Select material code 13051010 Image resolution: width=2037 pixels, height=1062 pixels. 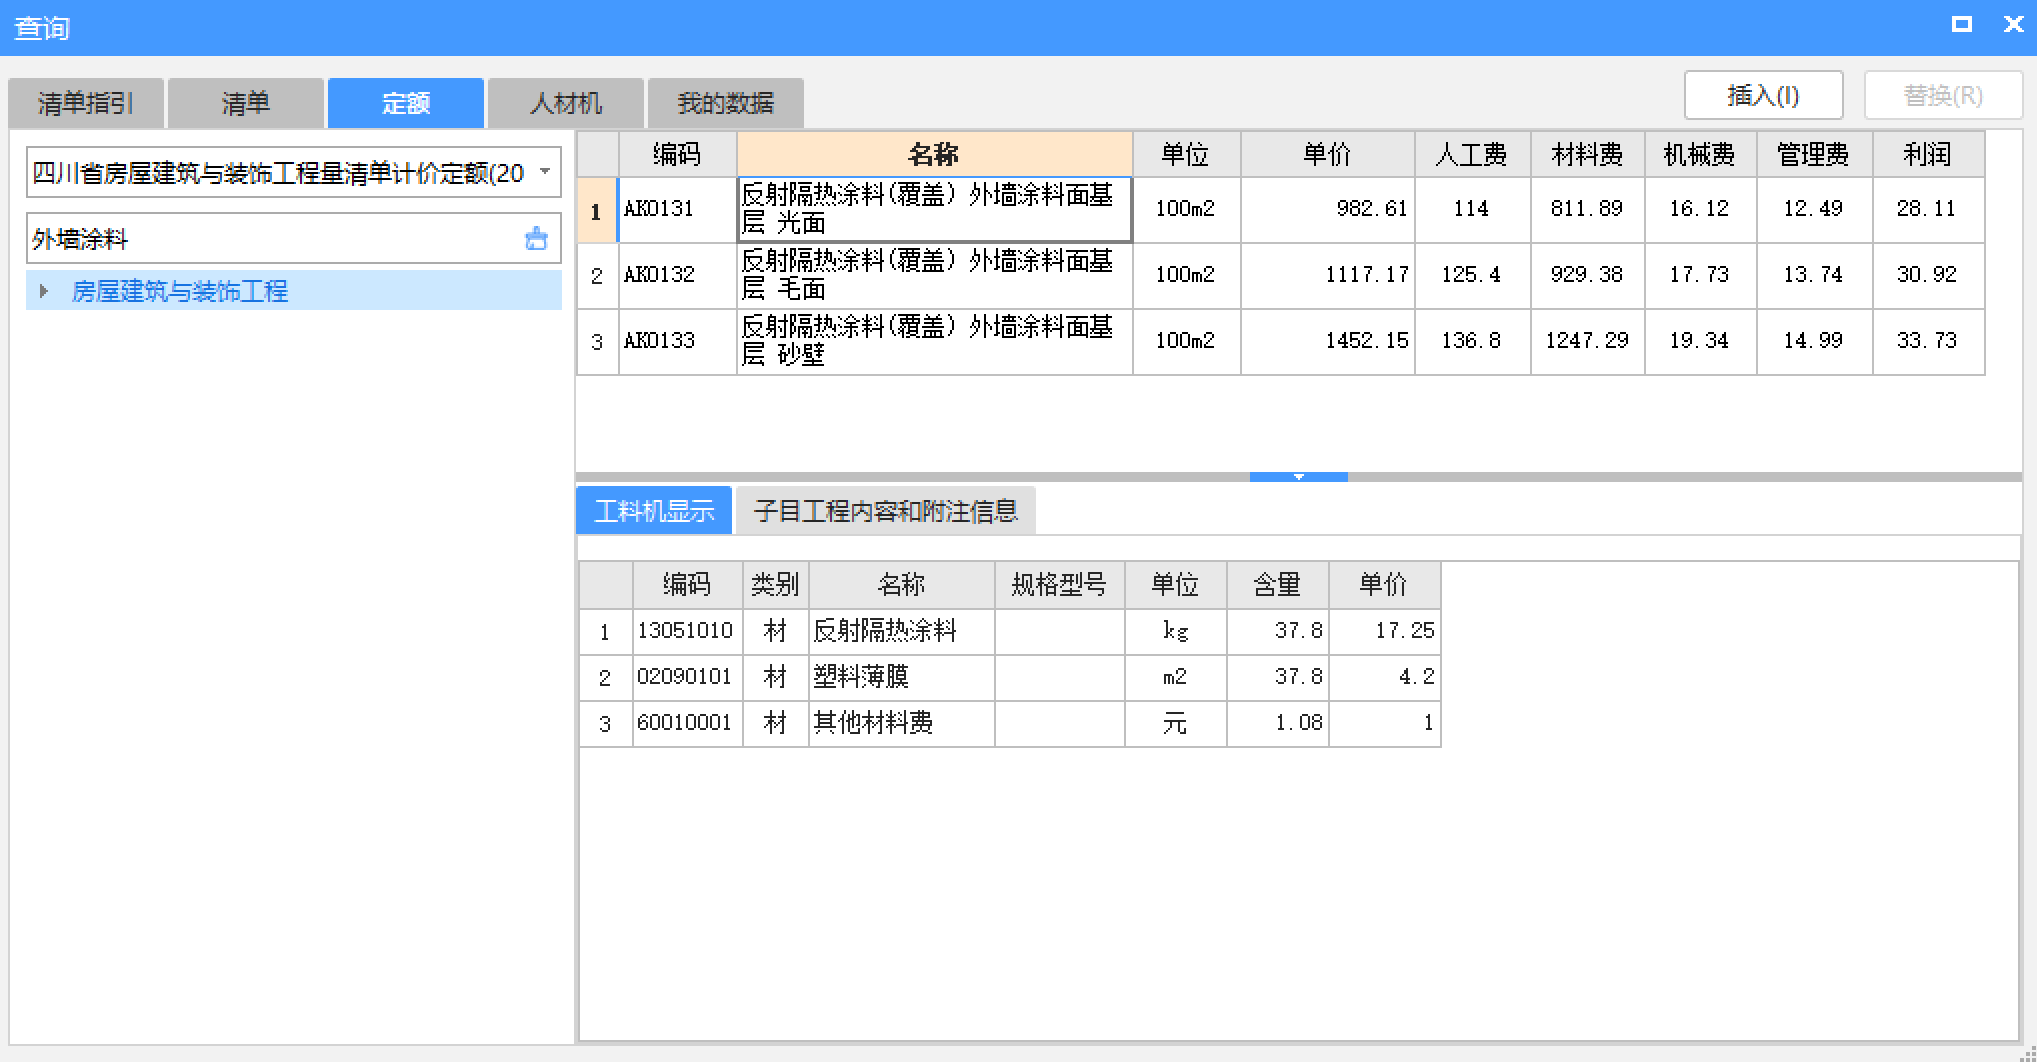[x=687, y=631]
